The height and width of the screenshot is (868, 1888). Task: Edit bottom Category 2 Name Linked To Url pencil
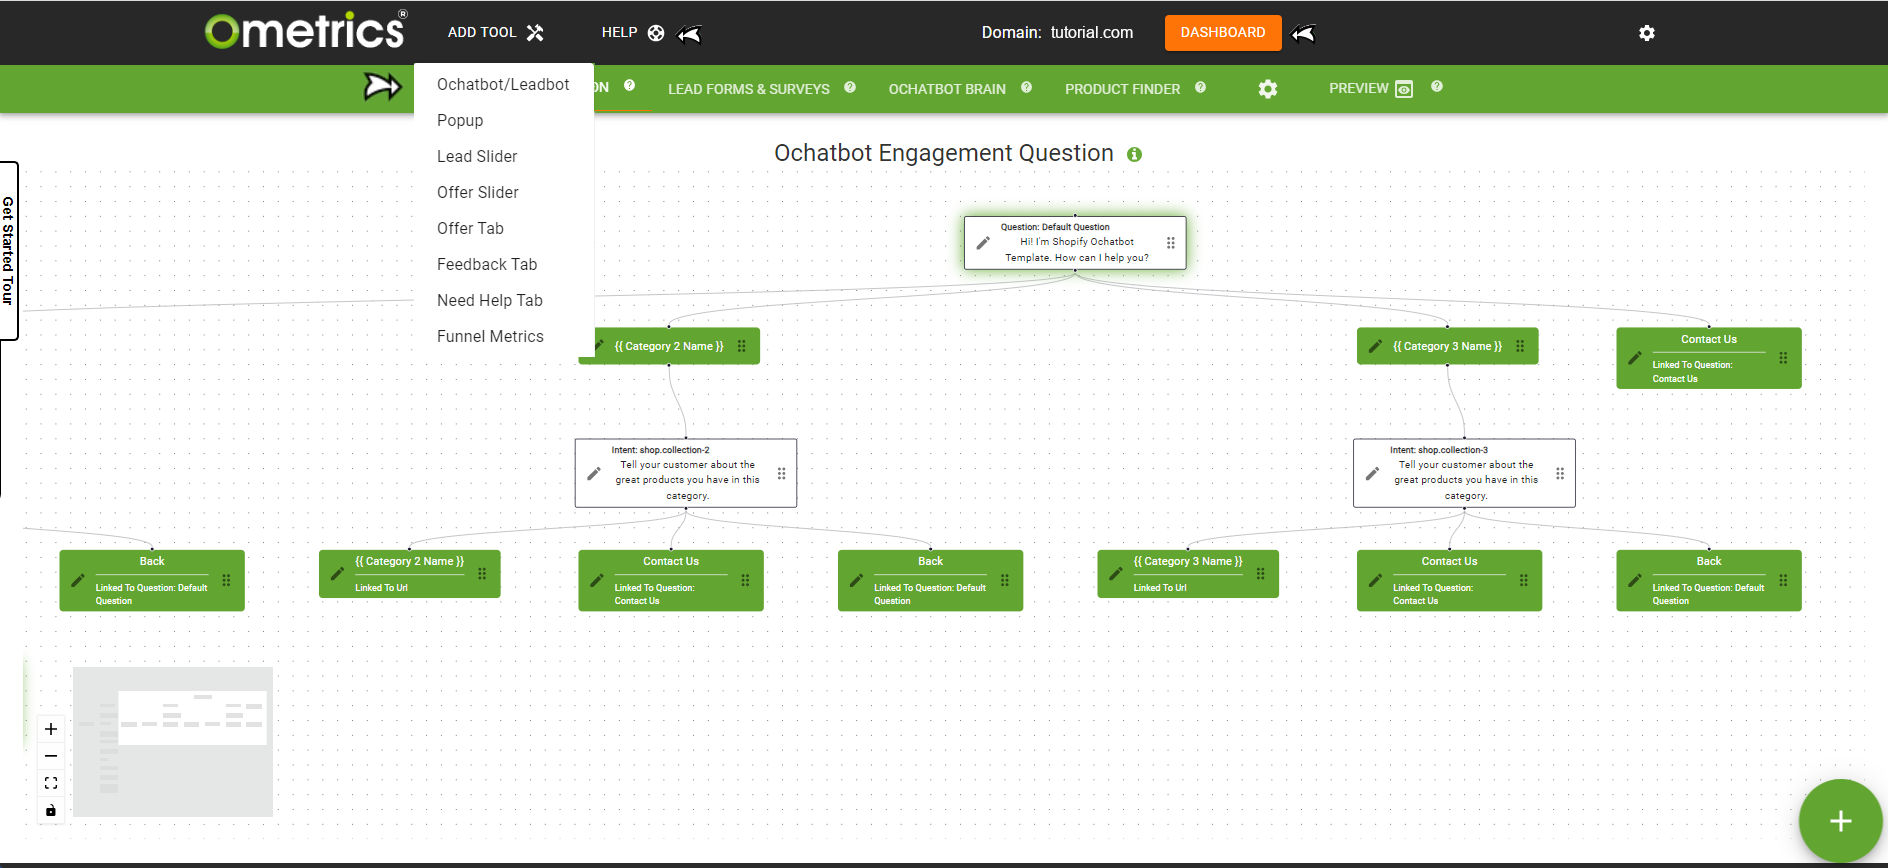(x=337, y=574)
